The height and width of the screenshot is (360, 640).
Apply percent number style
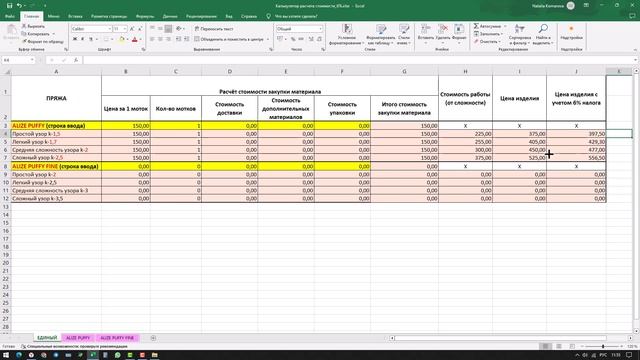click(x=293, y=39)
